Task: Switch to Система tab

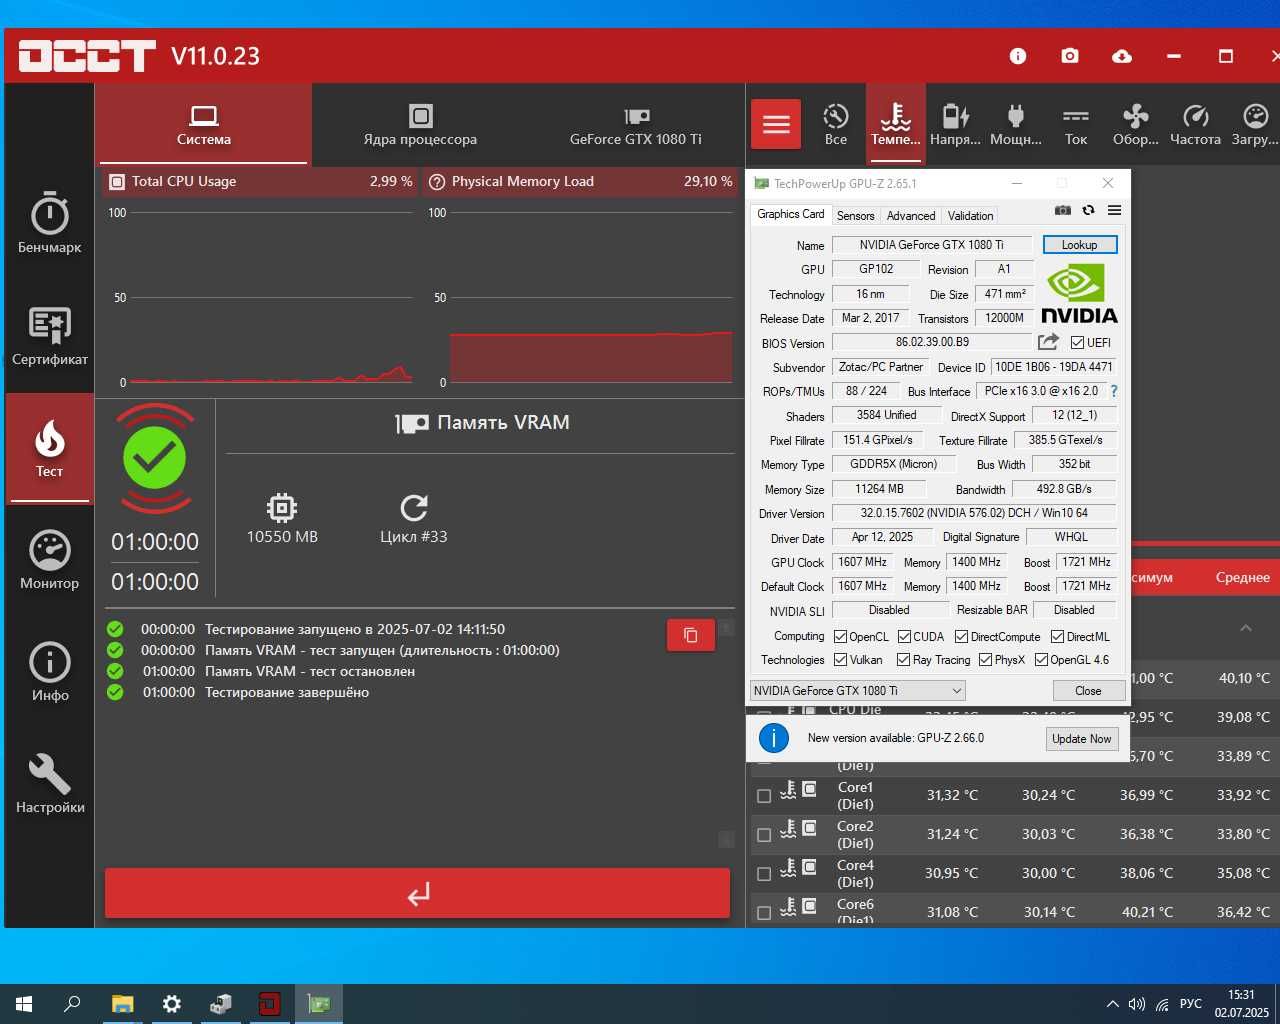Action: [204, 124]
